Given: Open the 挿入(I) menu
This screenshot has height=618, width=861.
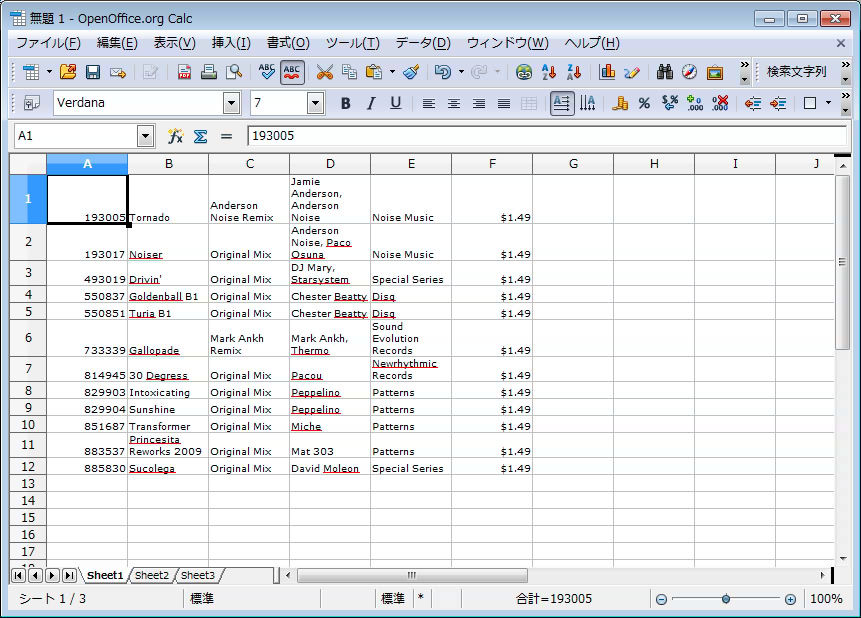Looking at the screenshot, I should 231,43.
